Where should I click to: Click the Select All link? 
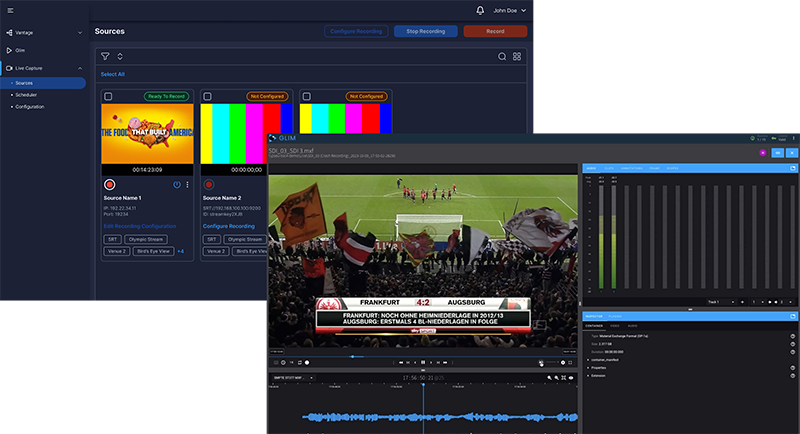click(112, 74)
